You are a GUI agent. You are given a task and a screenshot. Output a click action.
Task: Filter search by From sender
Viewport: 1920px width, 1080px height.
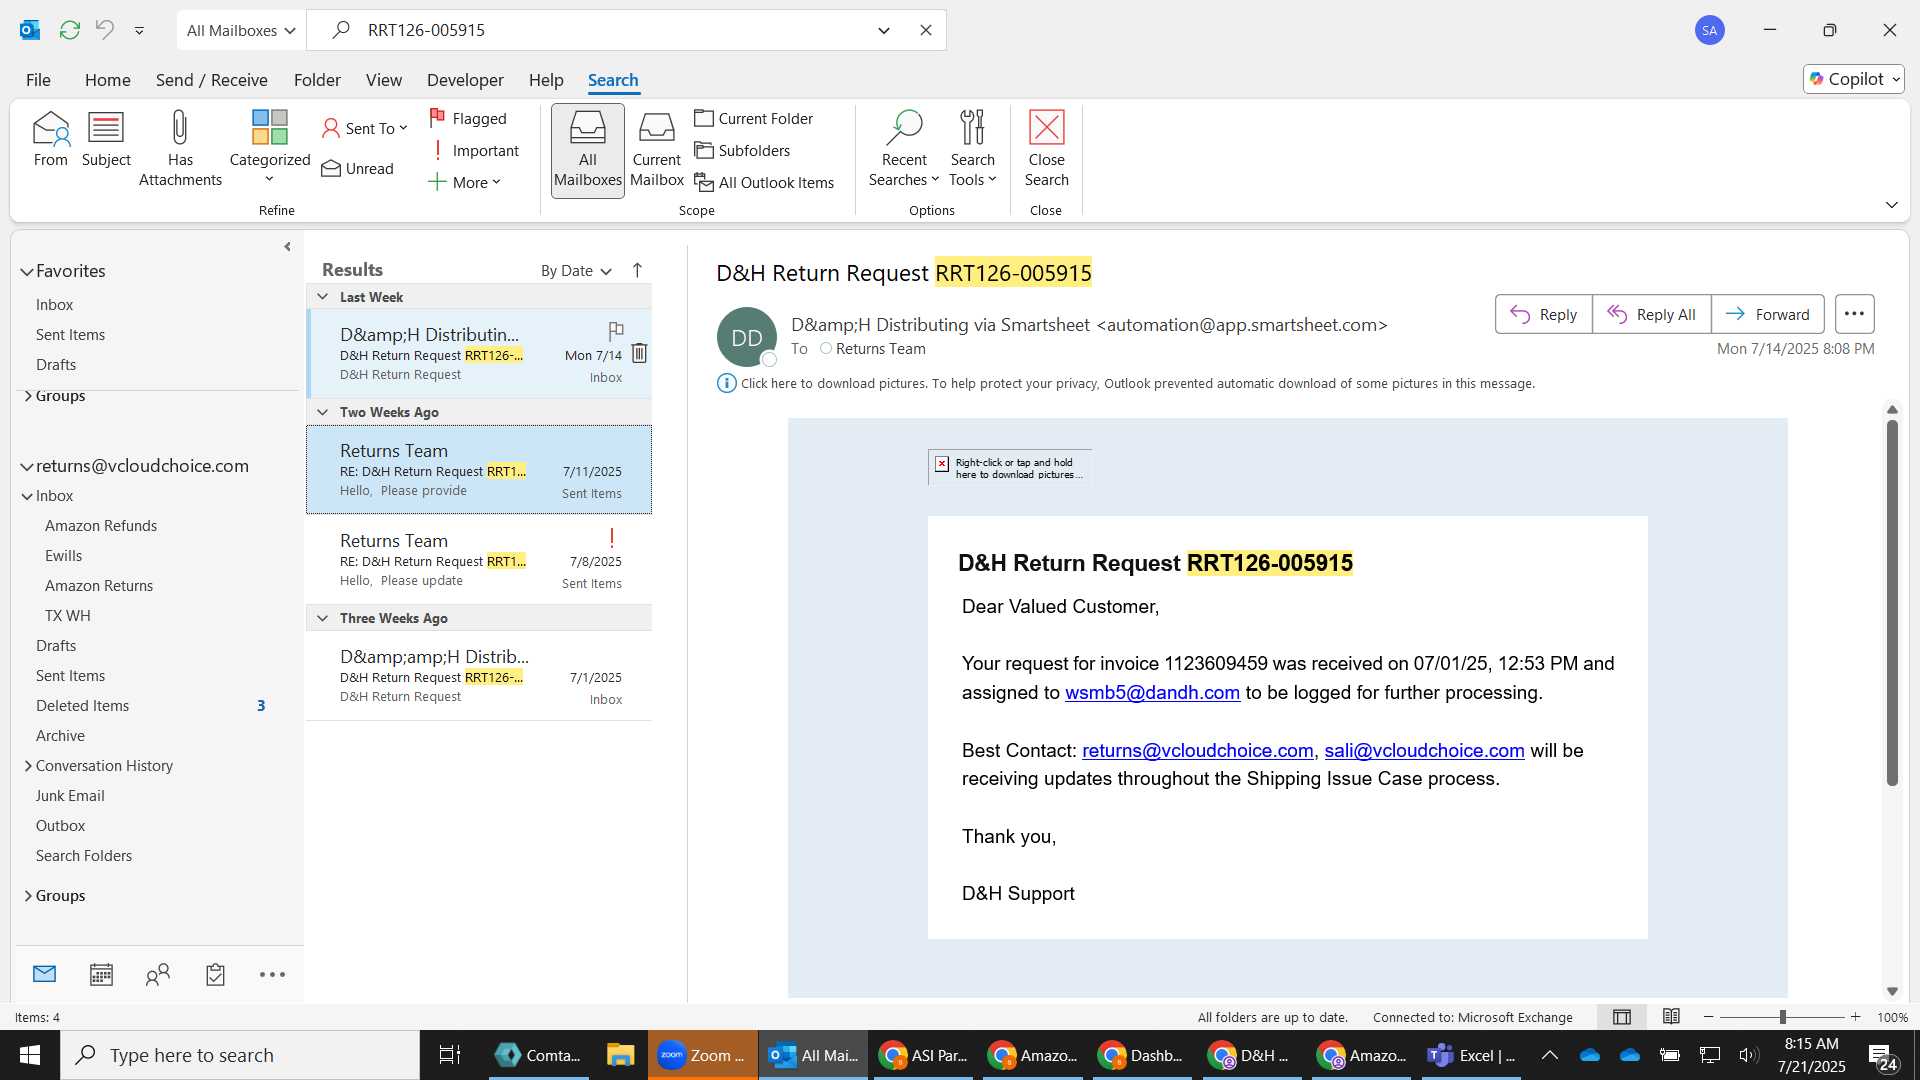click(x=50, y=140)
